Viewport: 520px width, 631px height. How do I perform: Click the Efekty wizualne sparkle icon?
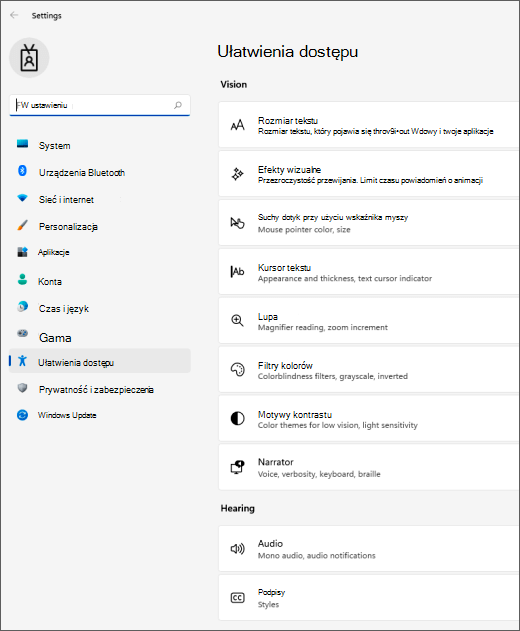237,174
